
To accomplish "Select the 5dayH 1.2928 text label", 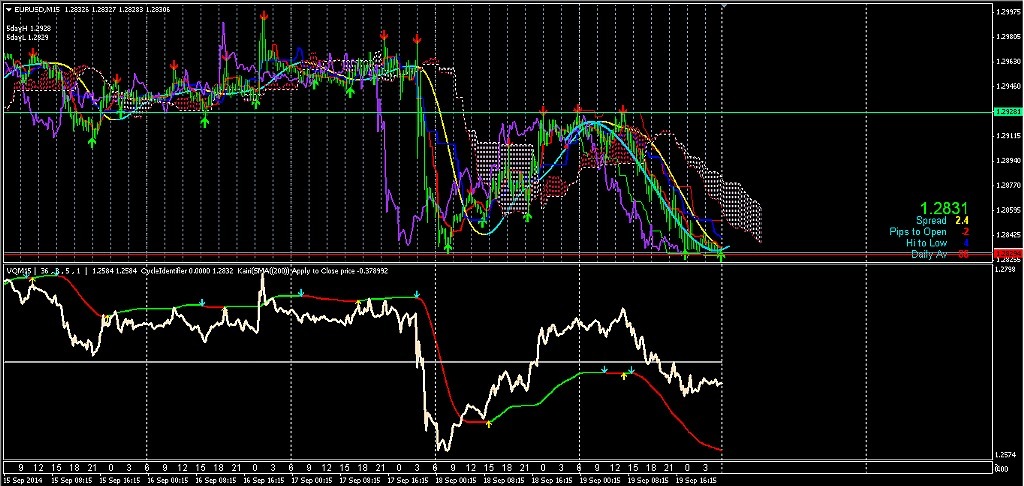I will pos(26,29).
